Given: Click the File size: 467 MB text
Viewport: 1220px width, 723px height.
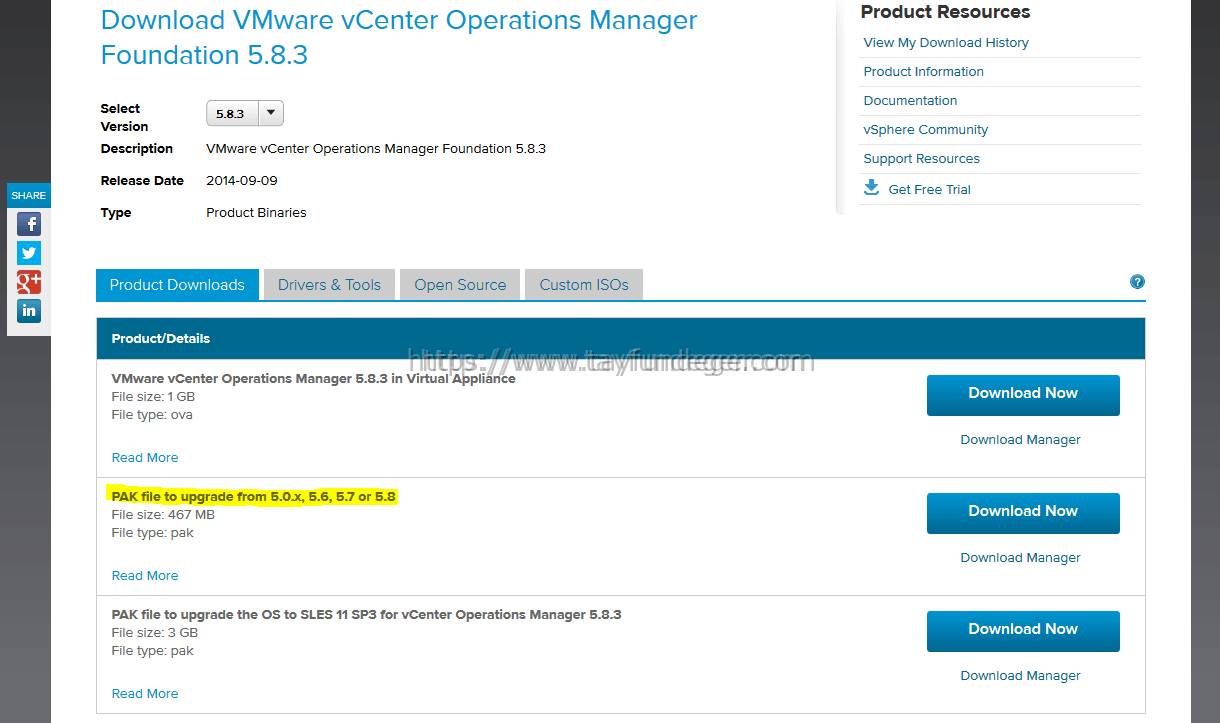Looking at the screenshot, I should click(163, 515).
